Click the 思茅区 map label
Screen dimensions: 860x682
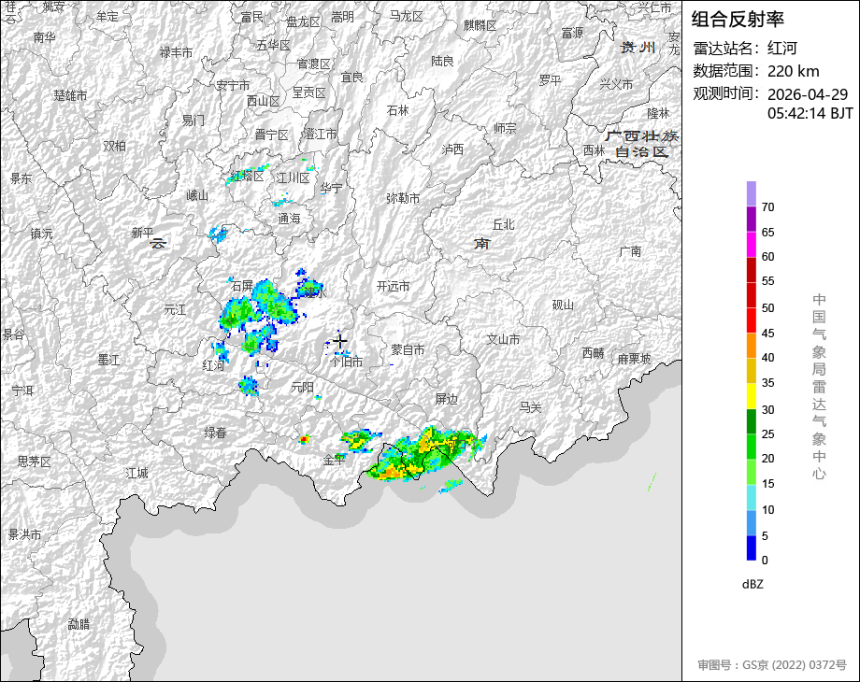34,461
